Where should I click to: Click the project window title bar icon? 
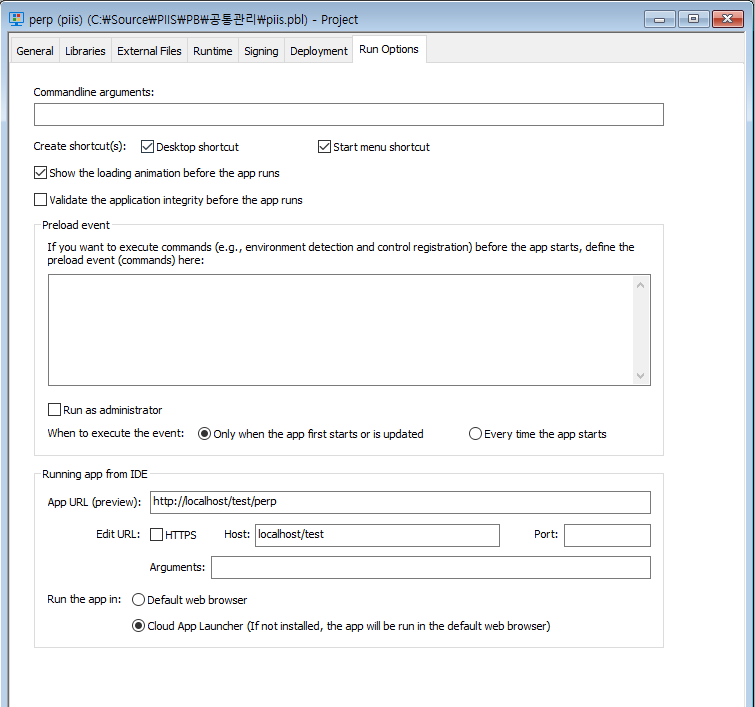[16, 19]
